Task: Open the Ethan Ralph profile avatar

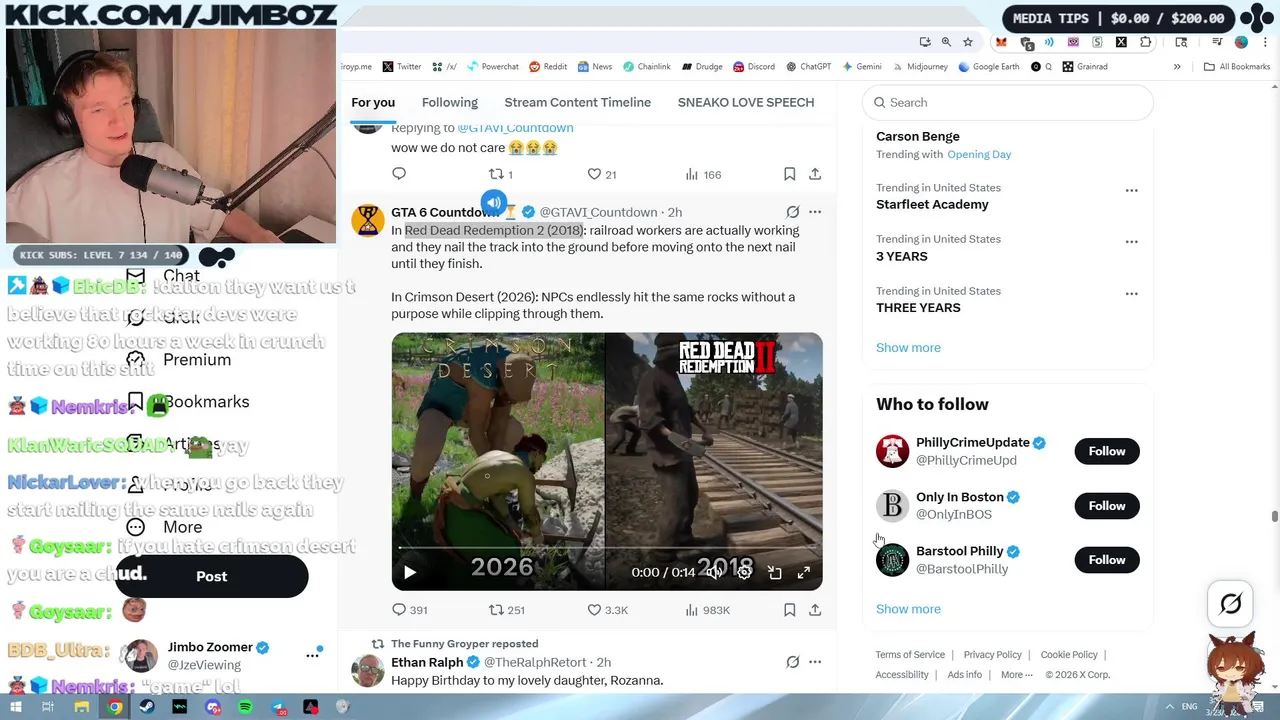Action: tap(367, 670)
